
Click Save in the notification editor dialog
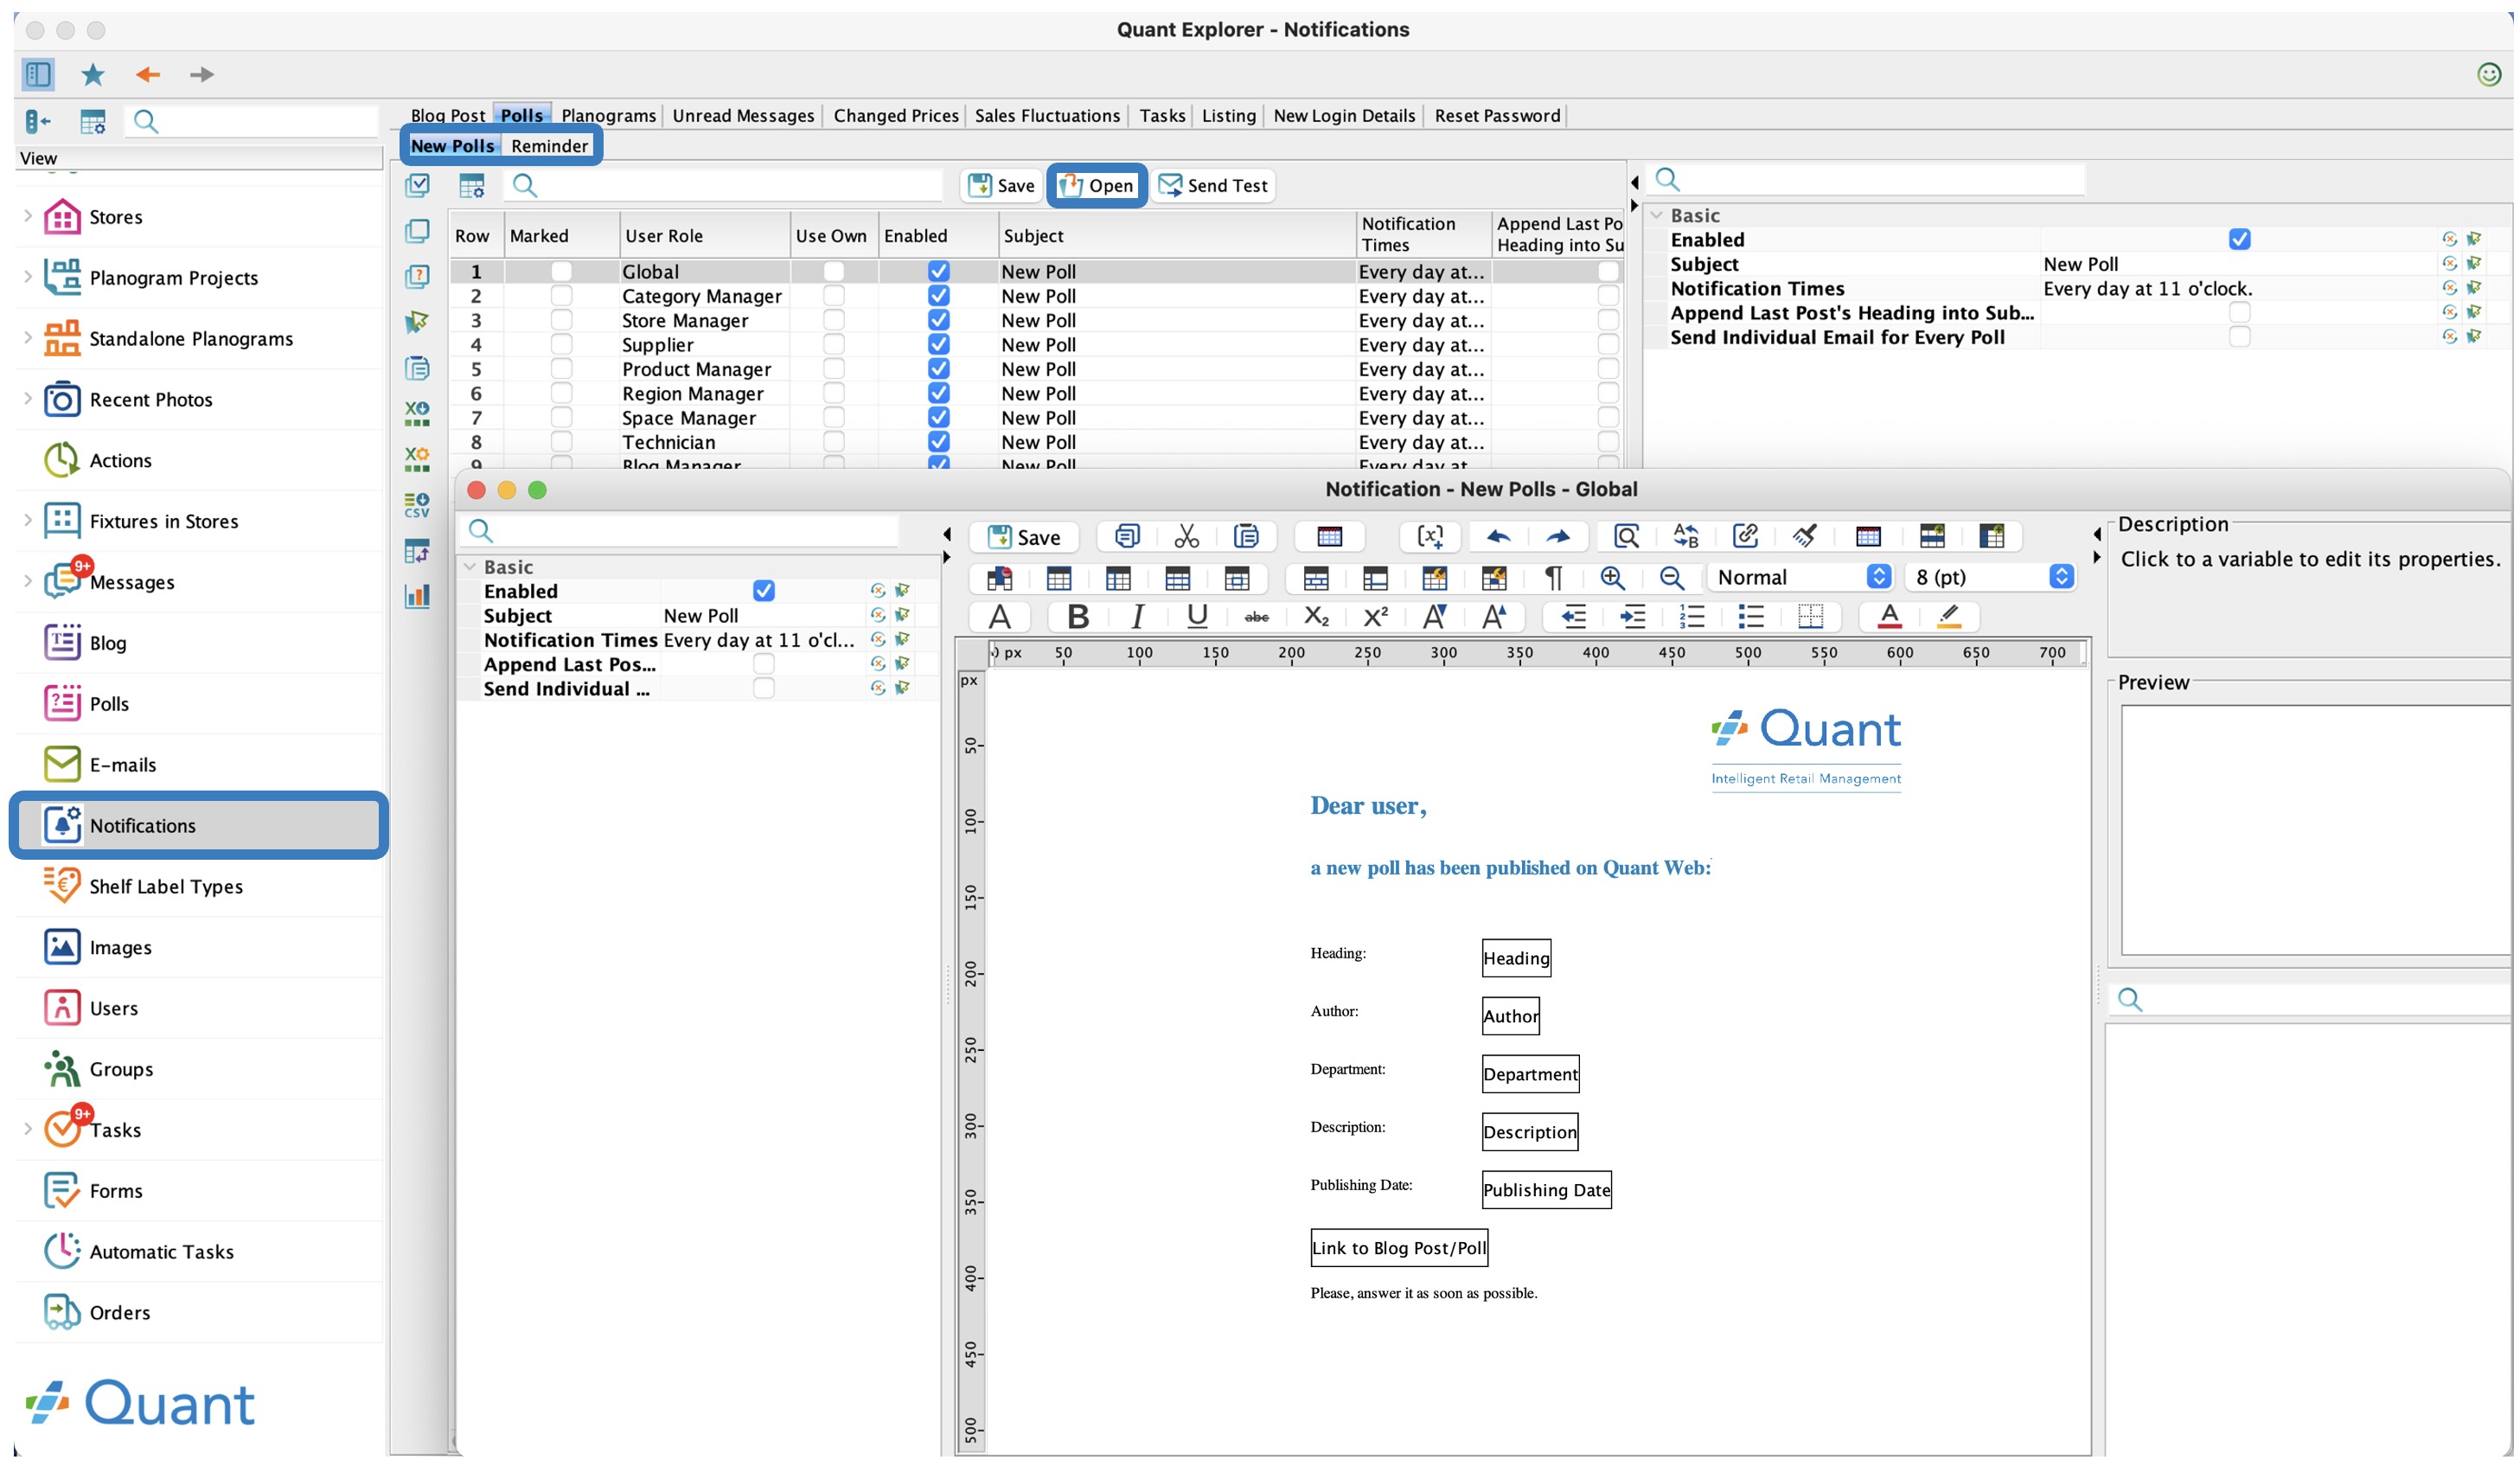pyautogui.click(x=1024, y=537)
